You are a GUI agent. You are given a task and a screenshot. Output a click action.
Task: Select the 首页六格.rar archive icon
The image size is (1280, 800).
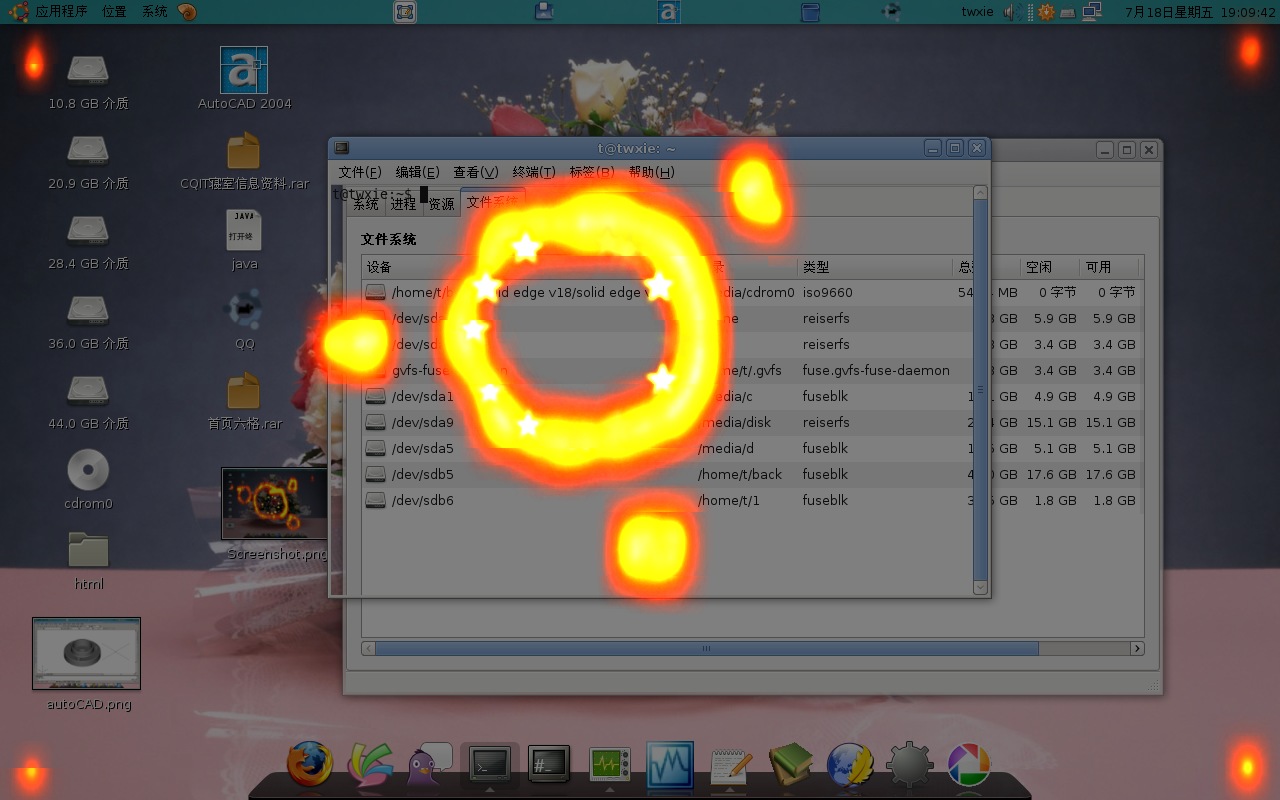point(244,390)
